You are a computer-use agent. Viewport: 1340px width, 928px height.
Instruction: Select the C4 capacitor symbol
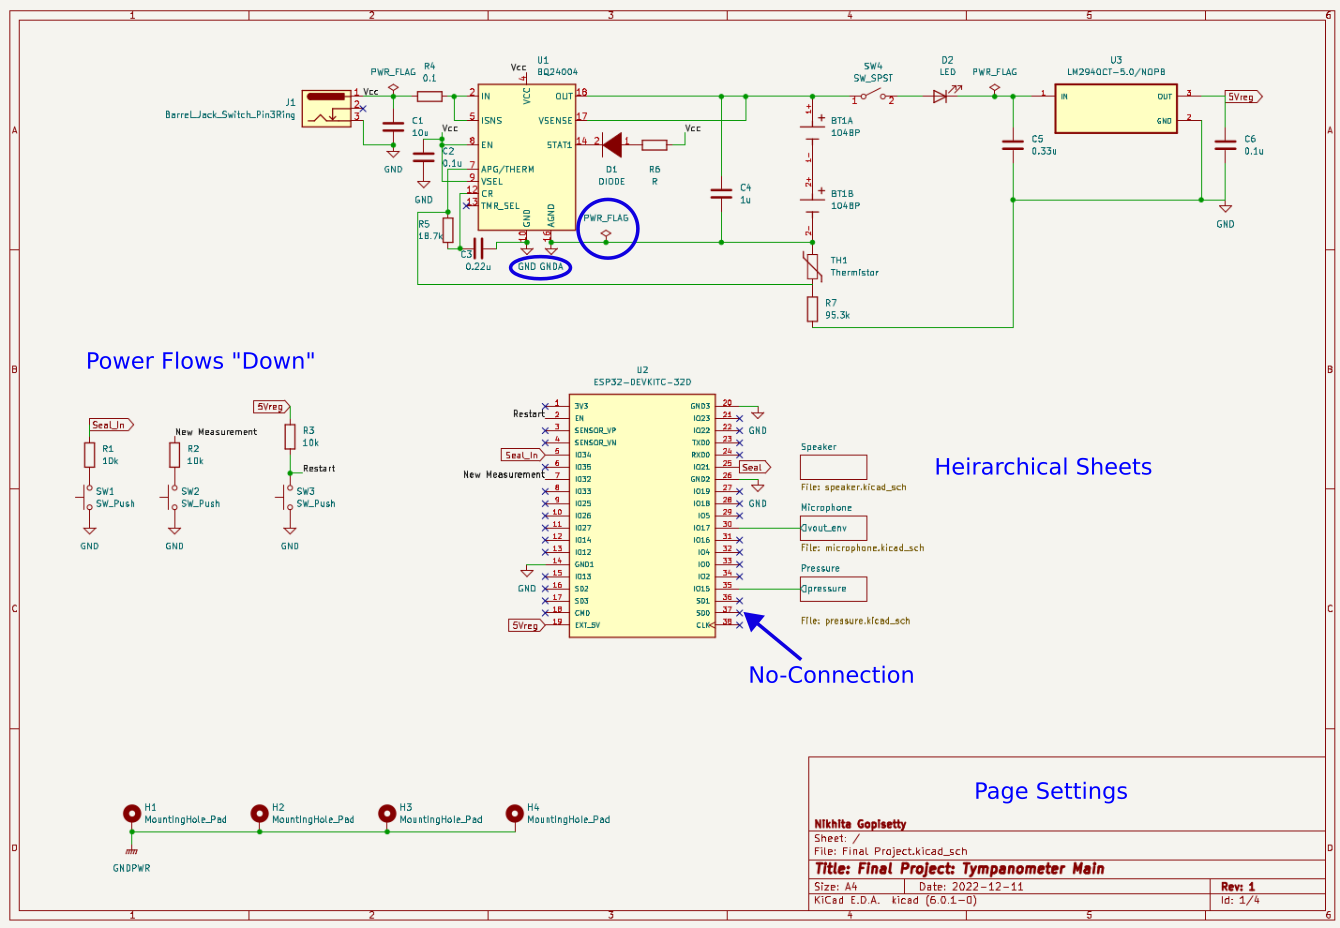coord(721,194)
